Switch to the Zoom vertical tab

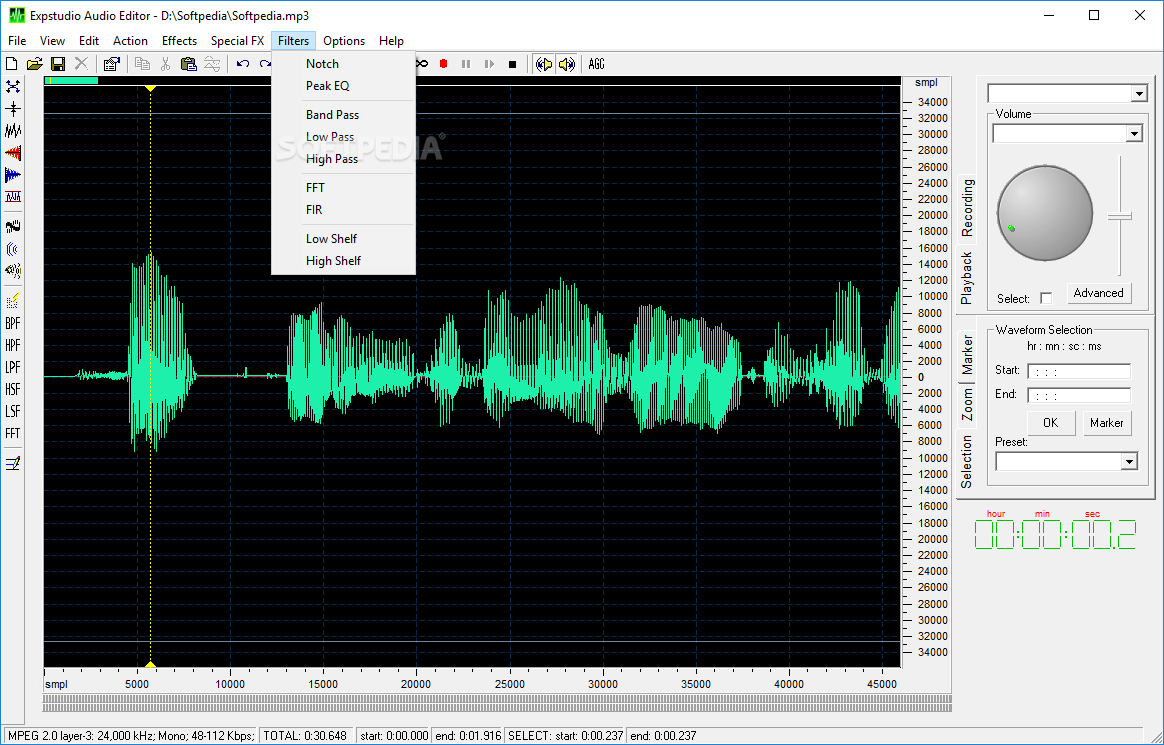pyautogui.click(x=967, y=404)
